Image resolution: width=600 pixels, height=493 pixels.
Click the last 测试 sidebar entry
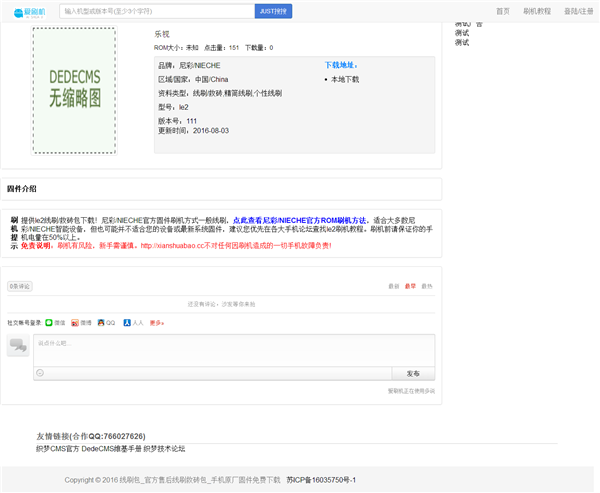click(x=462, y=42)
